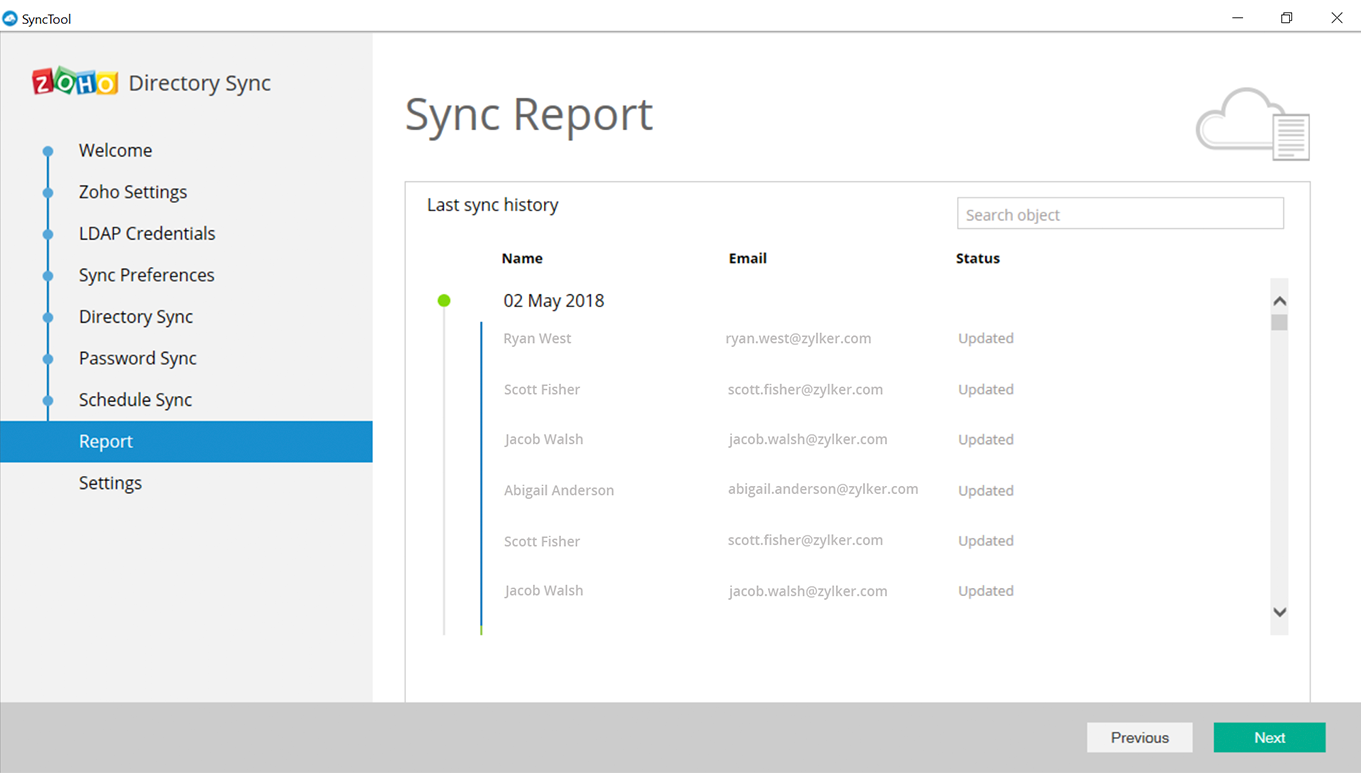Image resolution: width=1361 pixels, height=773 pixels.
Task: Click the scrollbar down arrow
Action: [1279, 612]
